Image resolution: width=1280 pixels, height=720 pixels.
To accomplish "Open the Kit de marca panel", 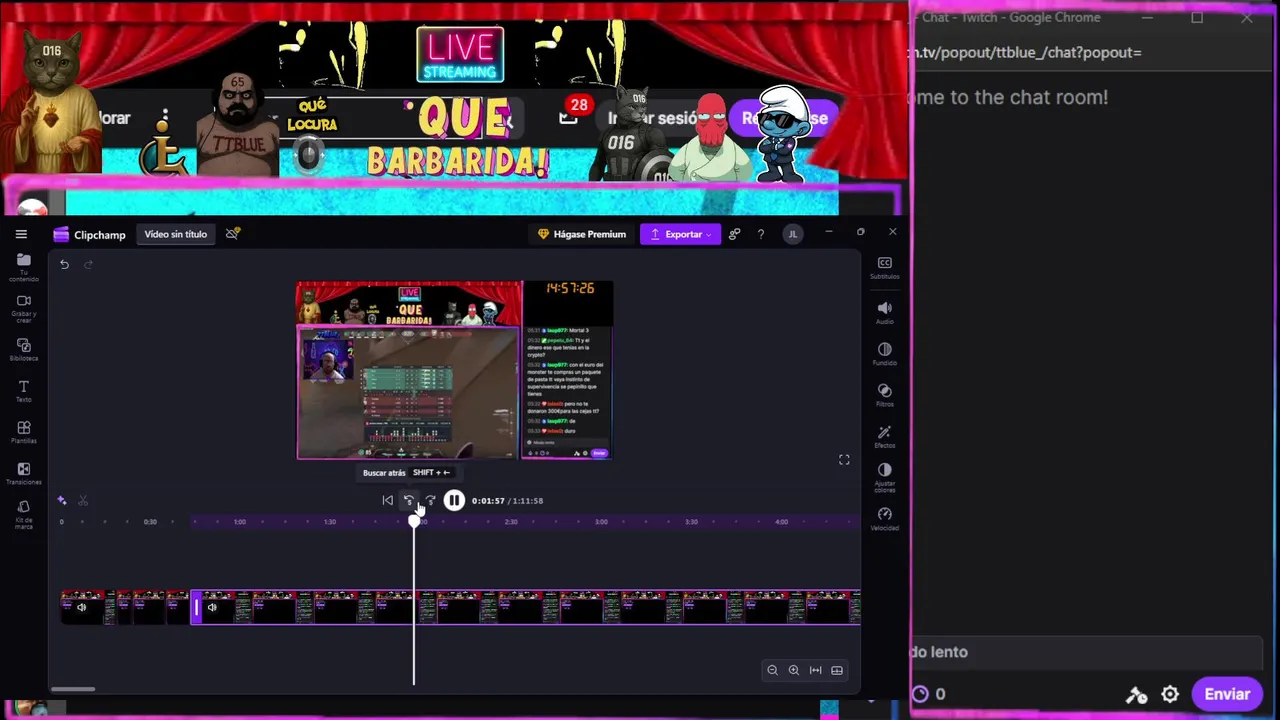I will coord(24,514).
